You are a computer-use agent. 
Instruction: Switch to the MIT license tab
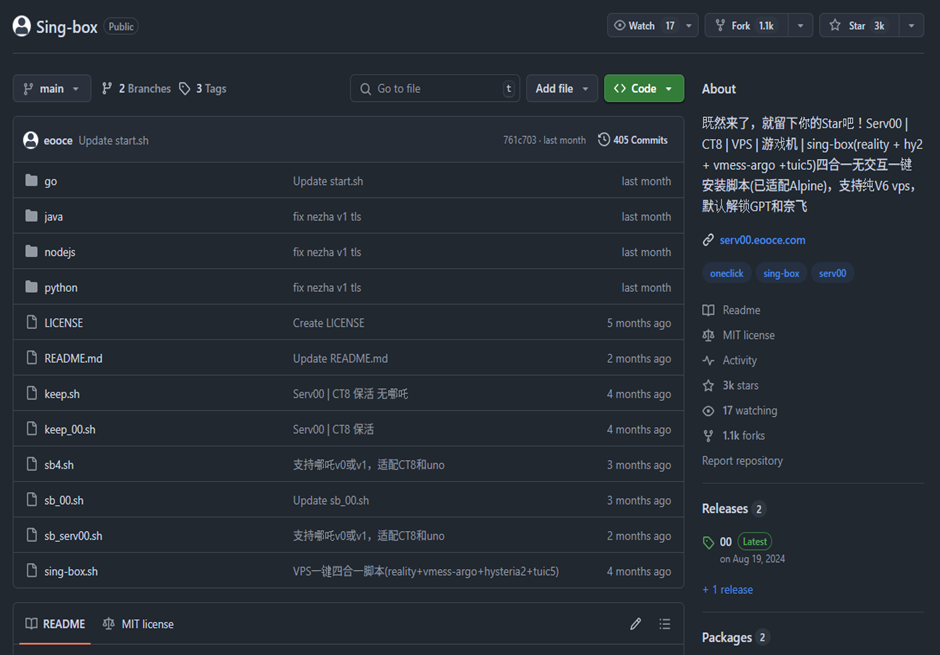point(138,624)
